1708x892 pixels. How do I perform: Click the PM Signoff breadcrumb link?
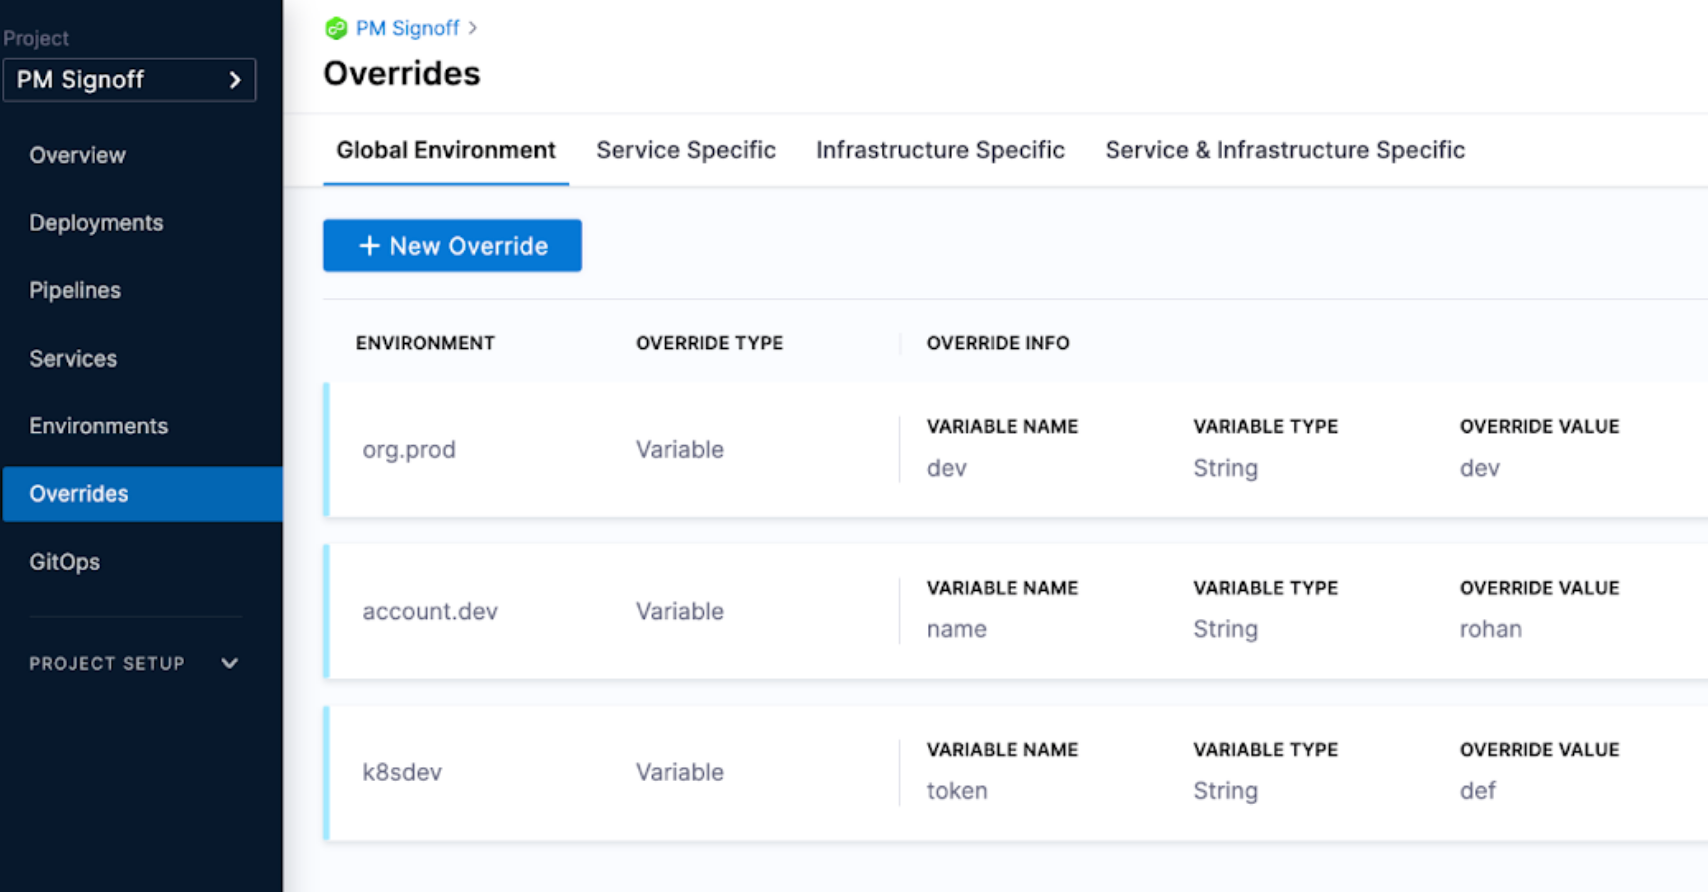click(x=407, y=28)
